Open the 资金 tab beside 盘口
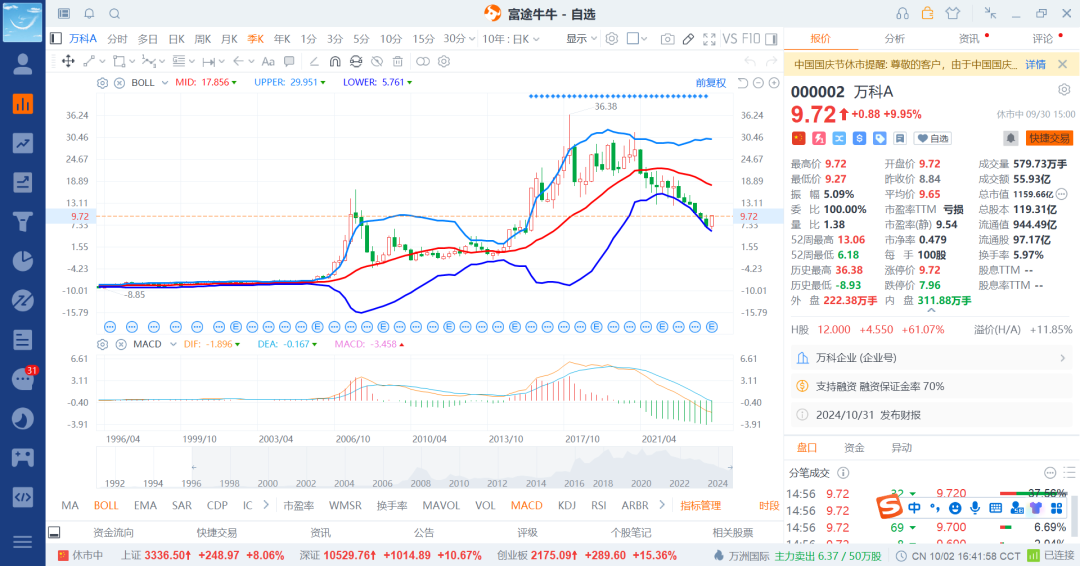Viewport: 1080px width, 566px height. (854, 448)
